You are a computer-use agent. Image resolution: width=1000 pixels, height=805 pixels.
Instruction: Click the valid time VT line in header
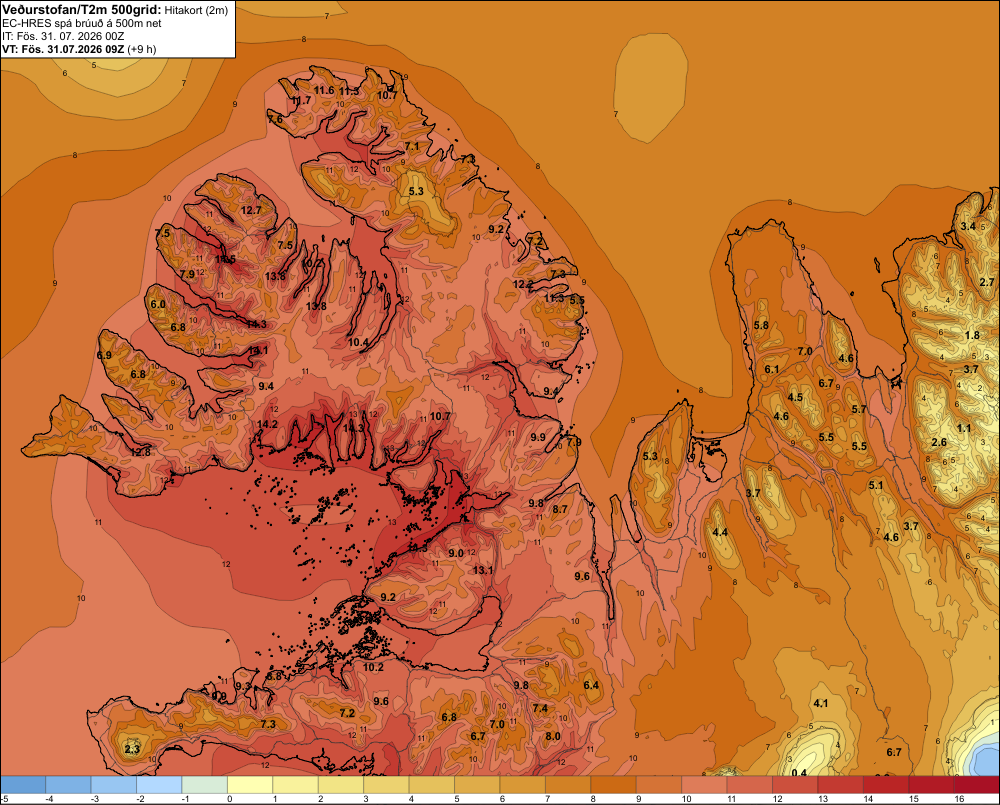click(x=79, y=49)
